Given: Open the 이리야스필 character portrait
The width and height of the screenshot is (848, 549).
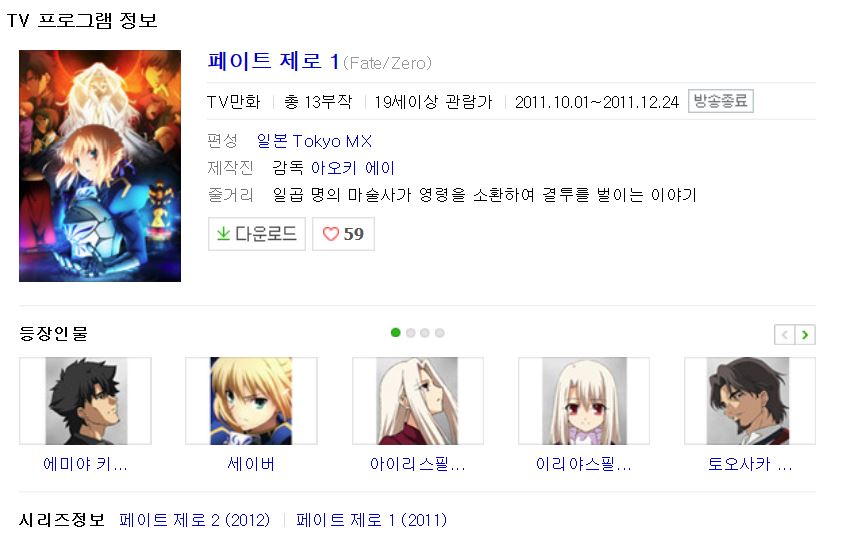Looking at the screenshot, I should (x=584, y=401).
